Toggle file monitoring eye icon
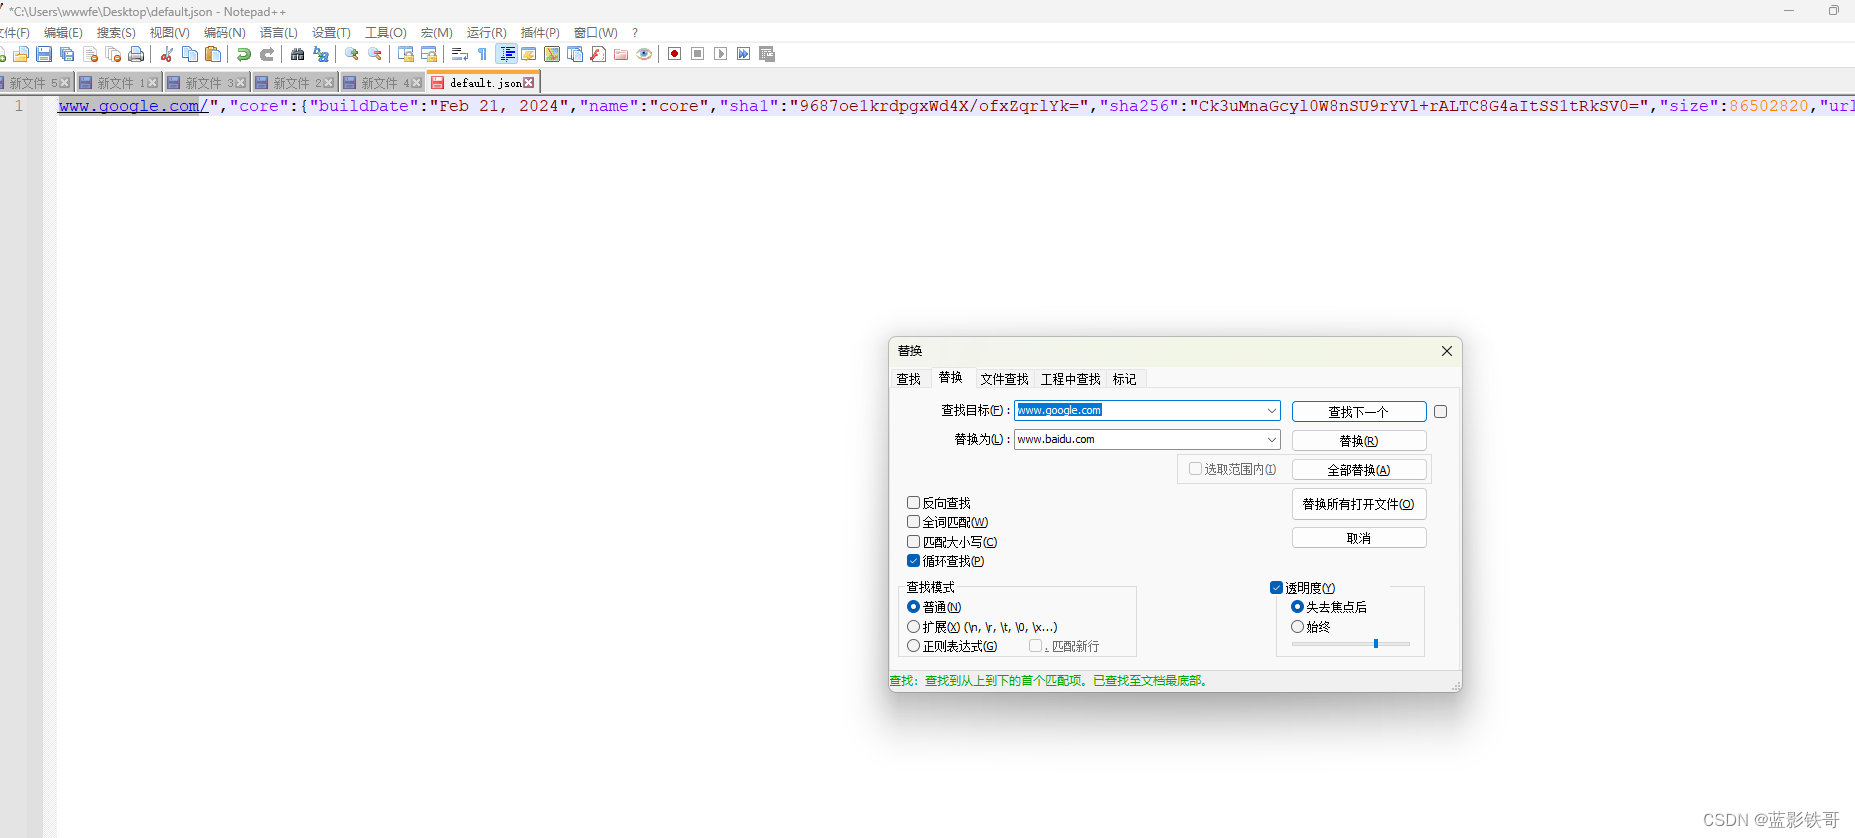Screen dimensions: 1855x838 644,54
